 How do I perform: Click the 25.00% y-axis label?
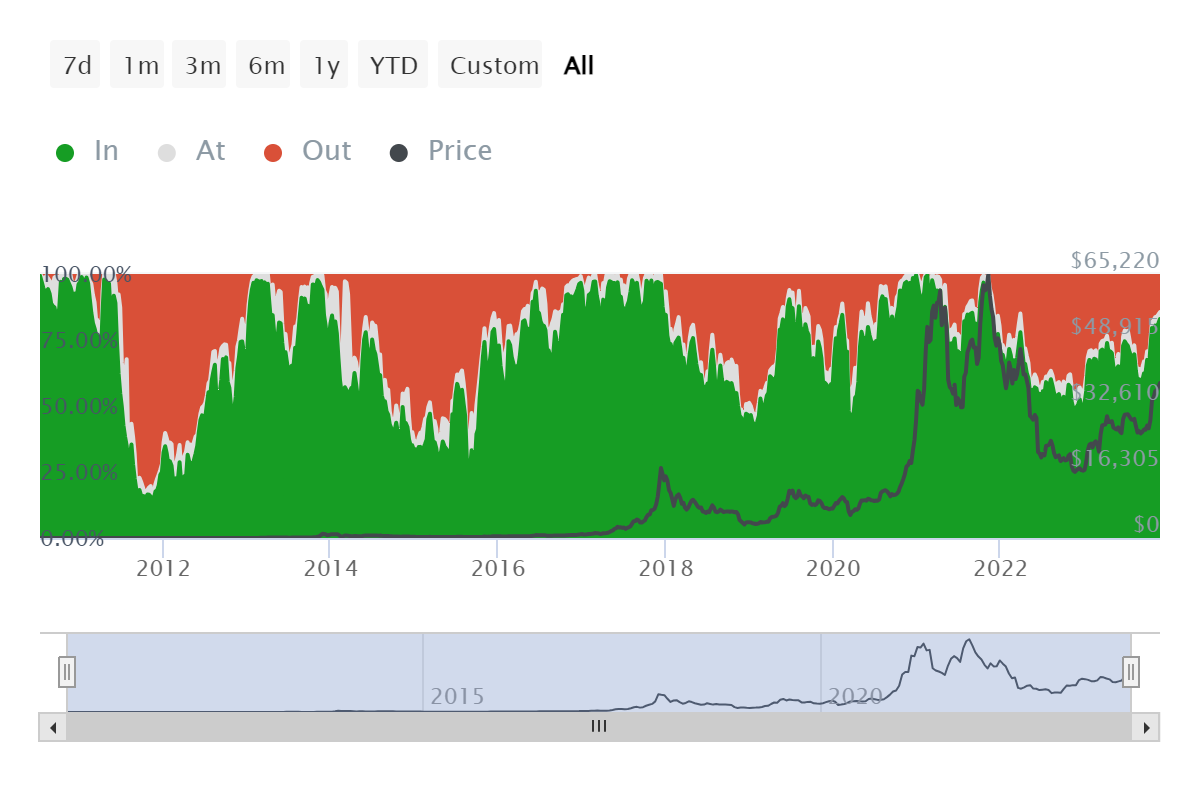coord(79,472)
